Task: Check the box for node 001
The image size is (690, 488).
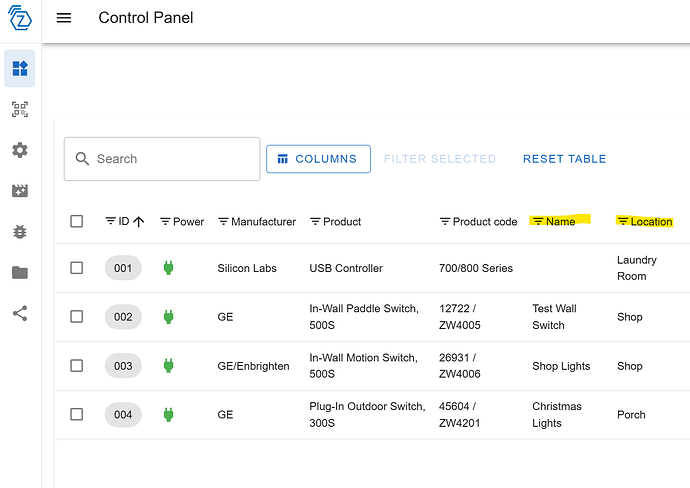Action: pos(77,268)
